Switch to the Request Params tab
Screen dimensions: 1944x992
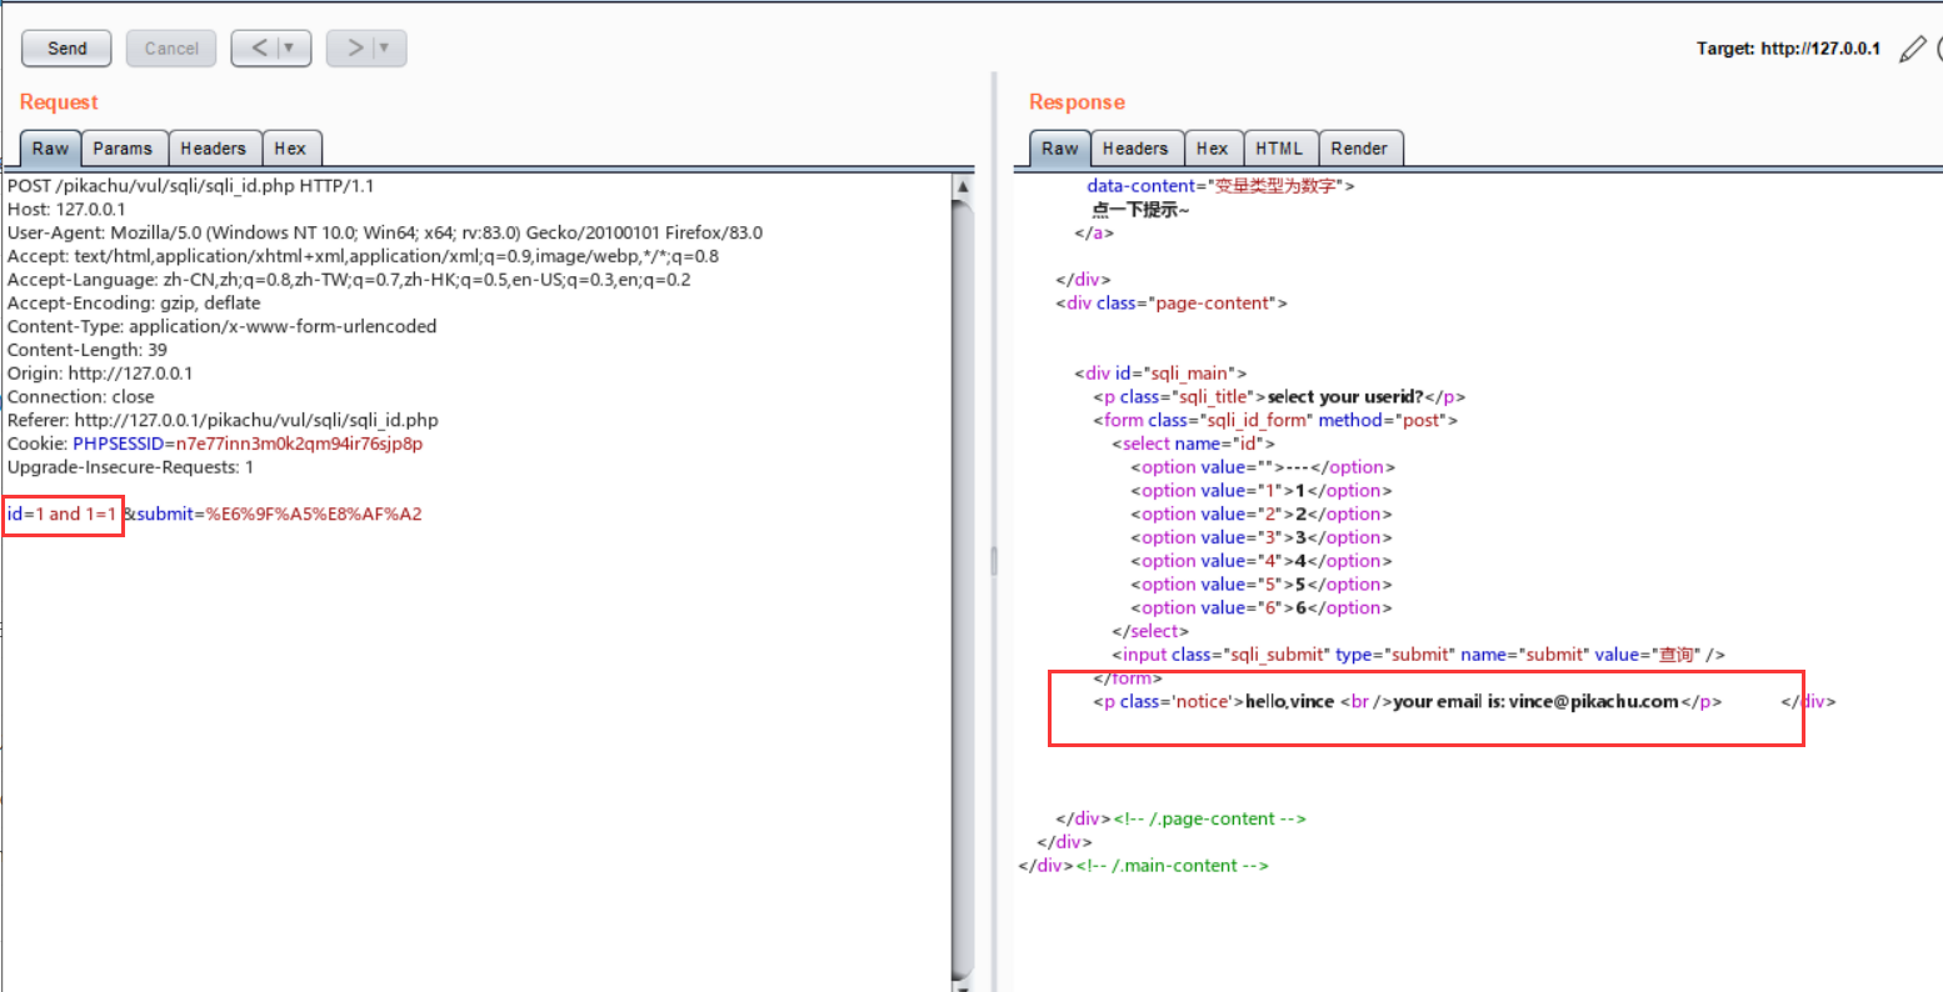point(122,148)
